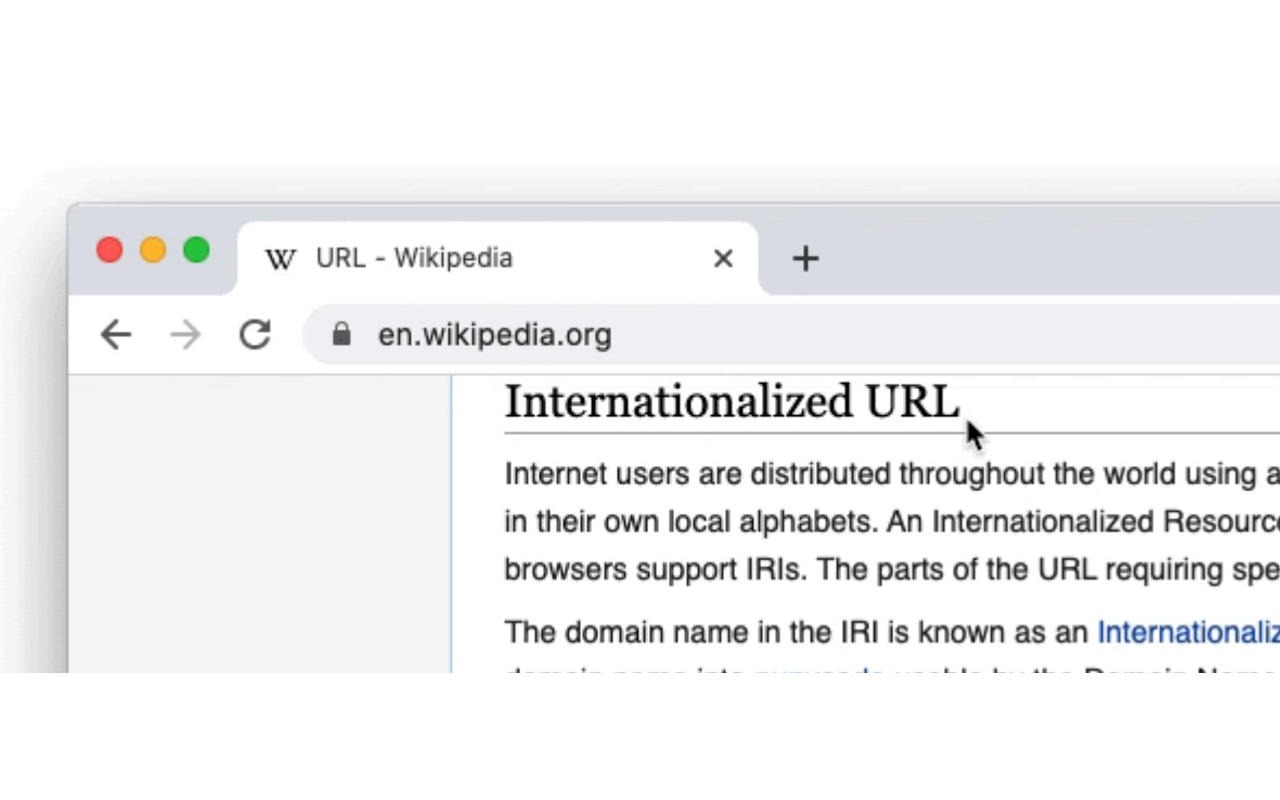Open a new browser tab with the plus icon
The width and height of the screenshot is (1280, 800).
click(805, 259)
